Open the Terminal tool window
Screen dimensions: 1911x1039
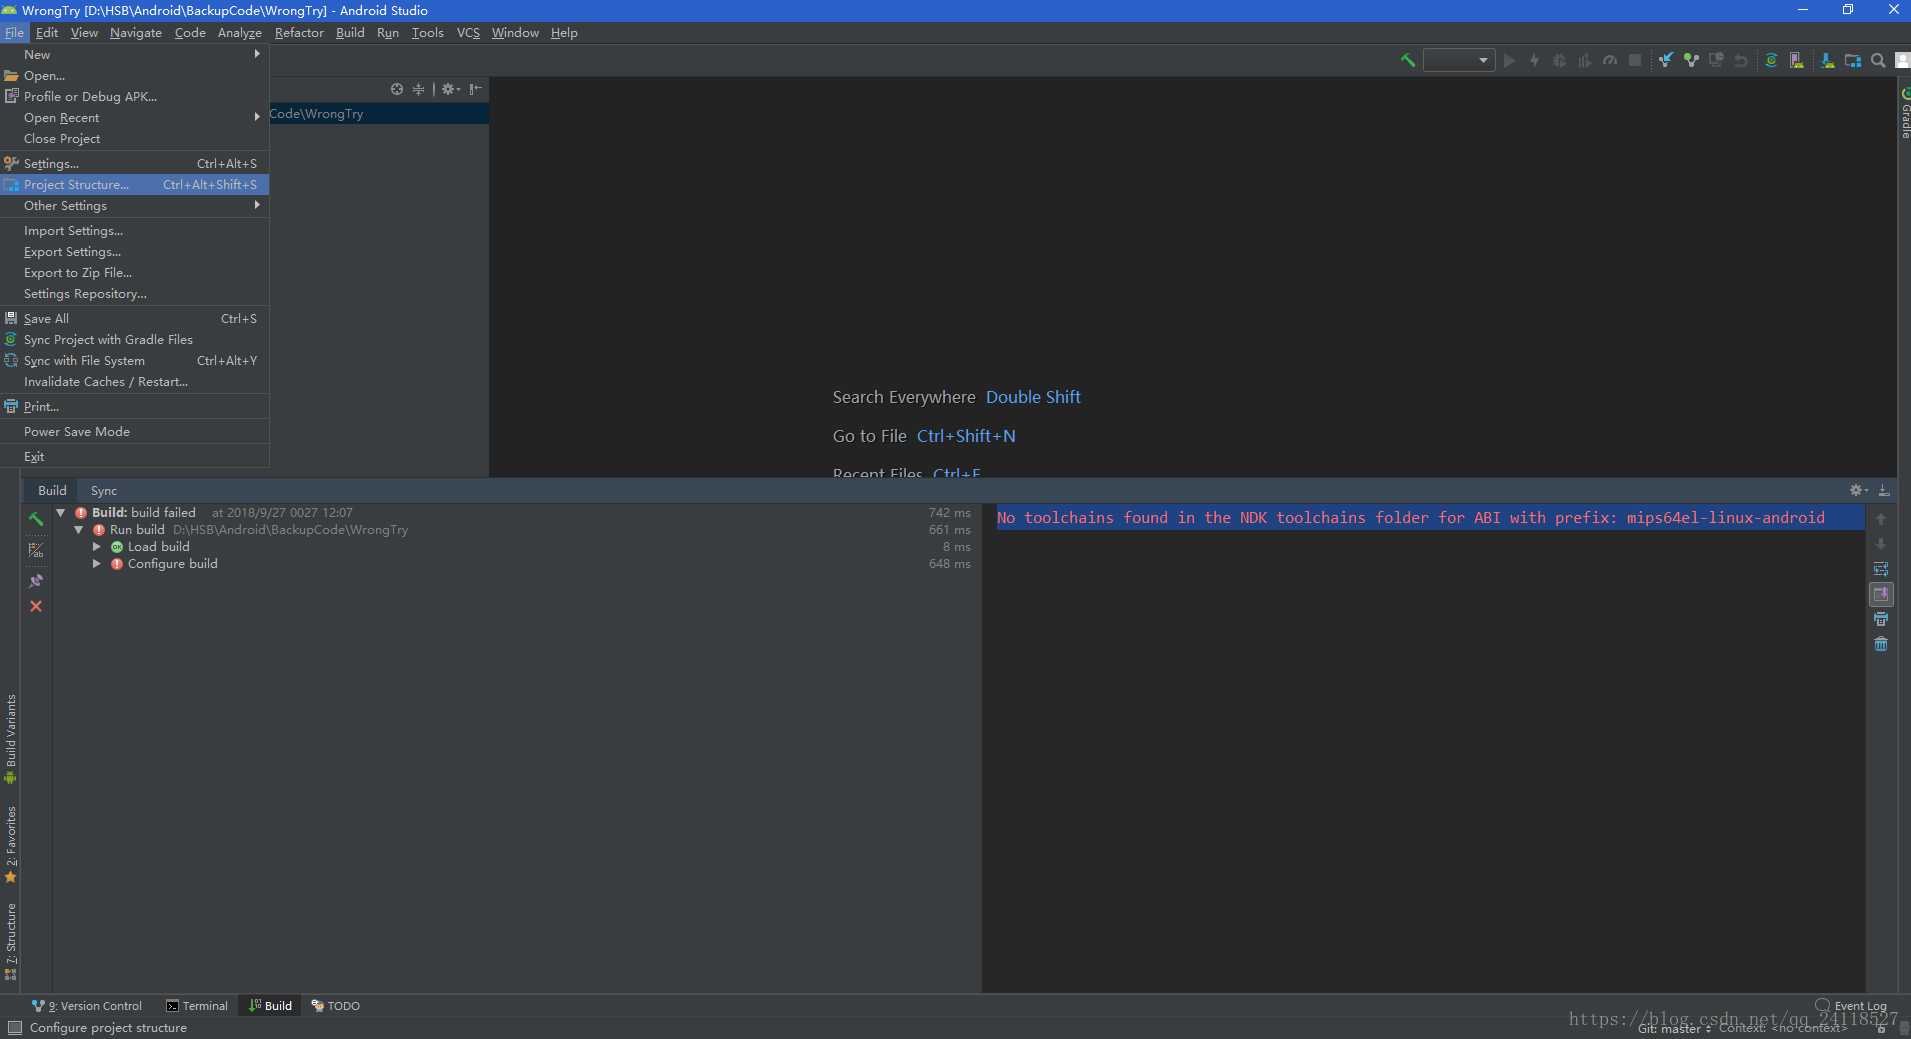[197, 1006]
